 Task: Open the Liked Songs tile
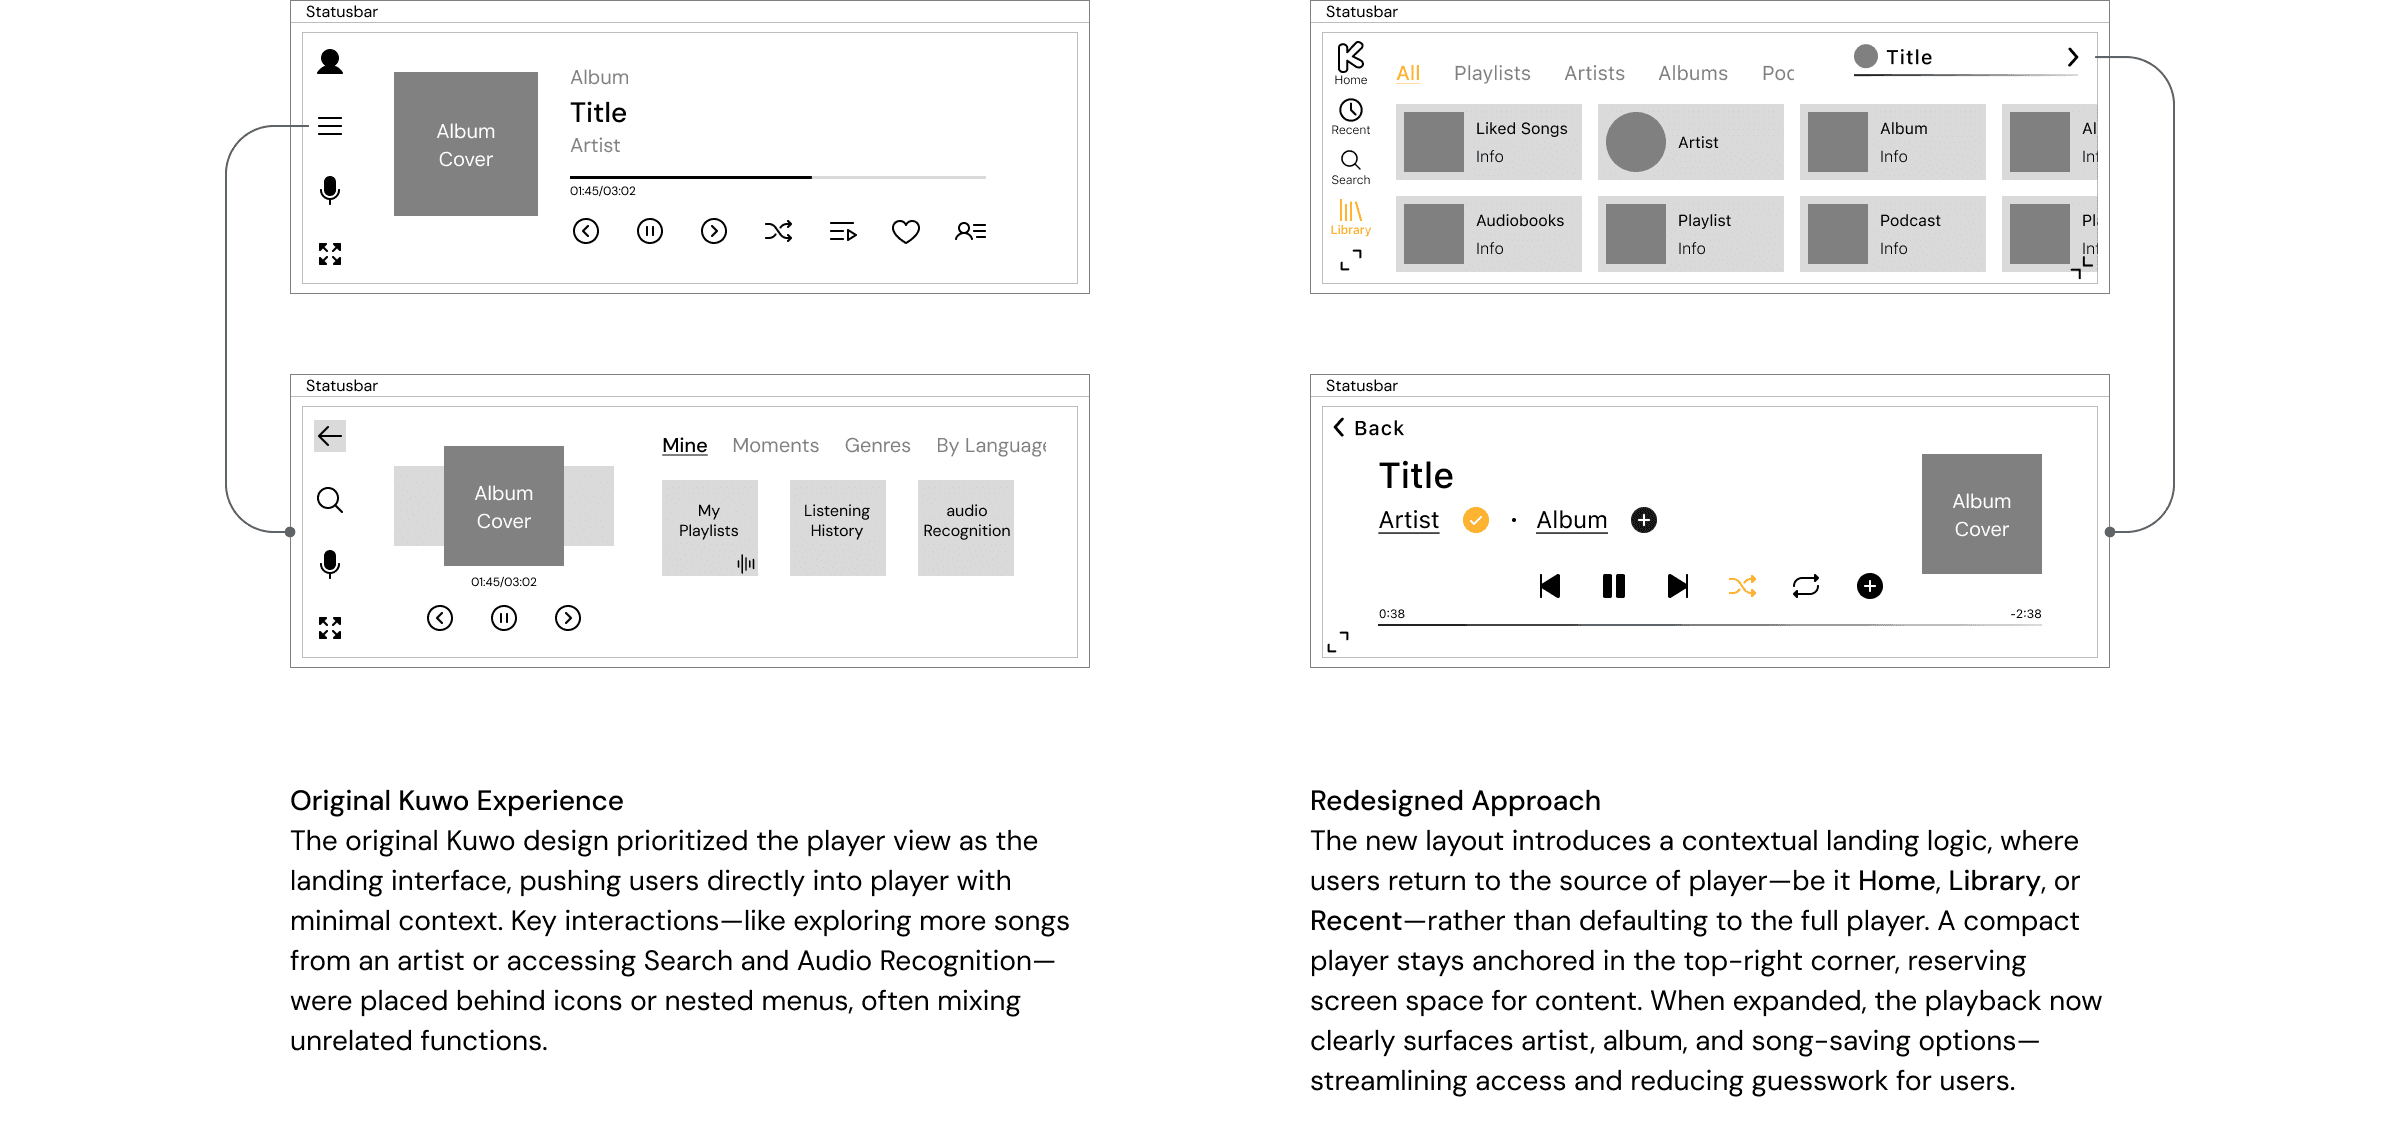pos(1488,142)
